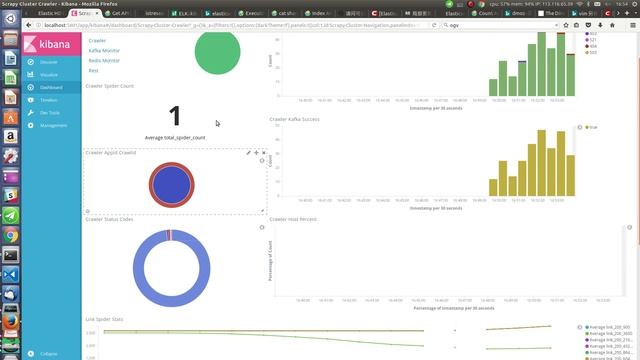Select Dashboard in the Kibana sidebar
This screenshot has width=640, height=360.
pos(51,87)
